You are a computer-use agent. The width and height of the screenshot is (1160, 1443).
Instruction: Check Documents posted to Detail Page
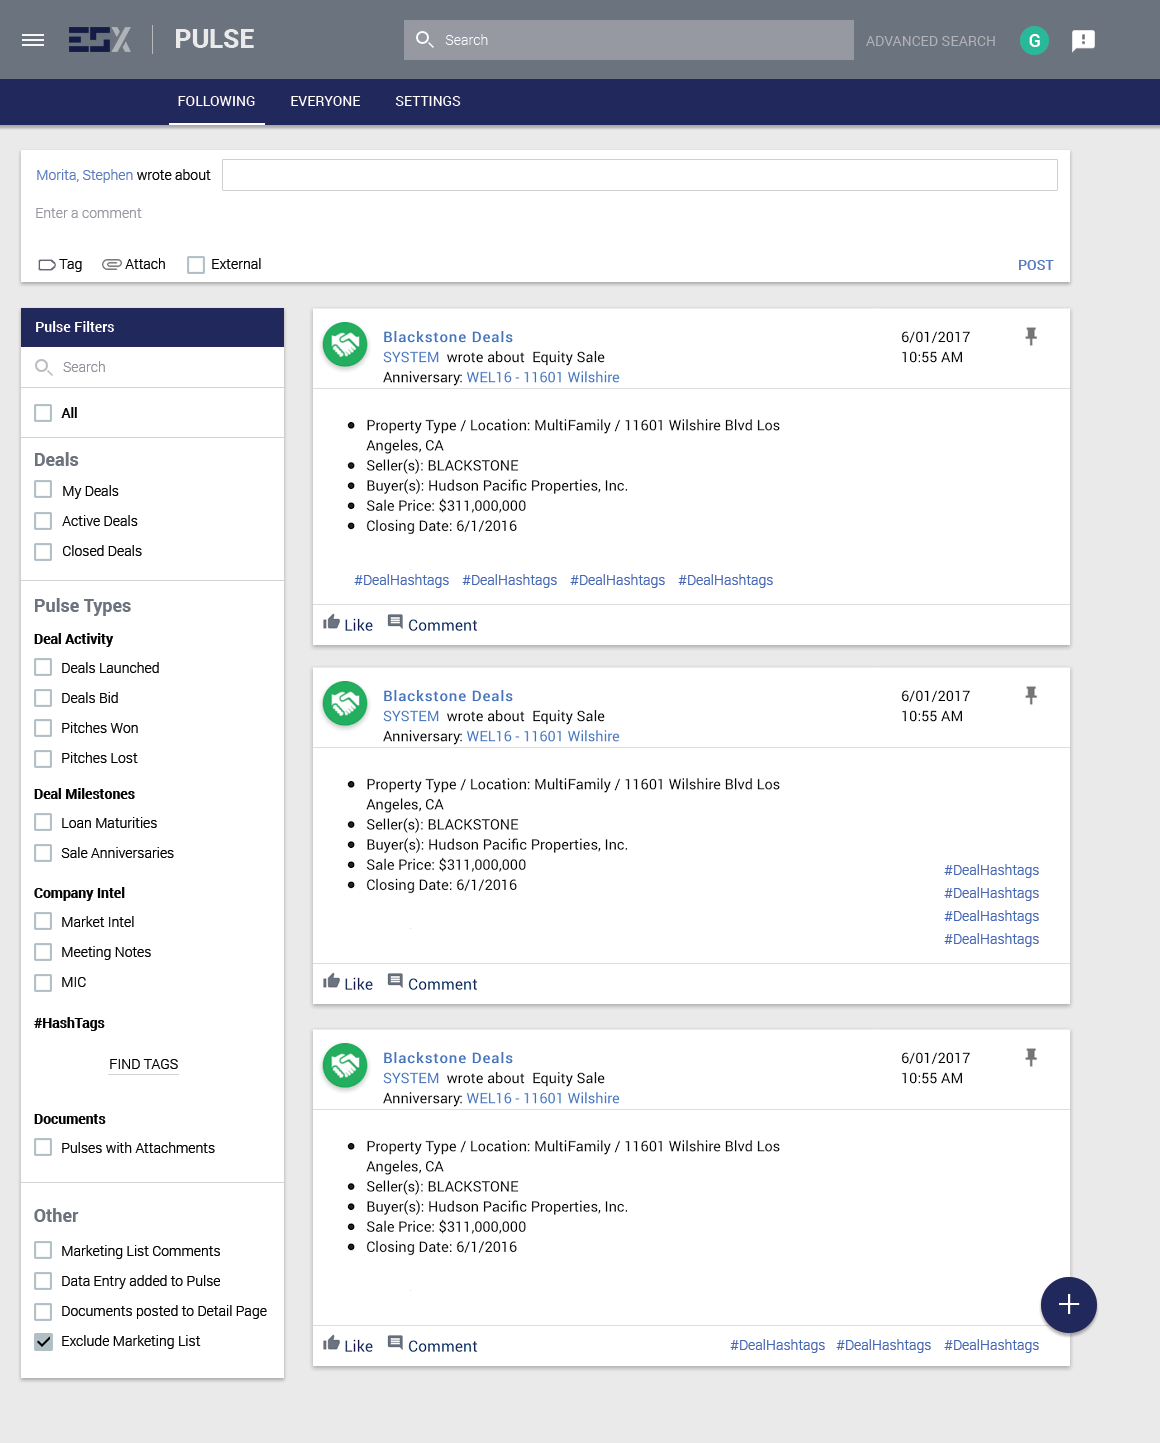point(43,1311)
